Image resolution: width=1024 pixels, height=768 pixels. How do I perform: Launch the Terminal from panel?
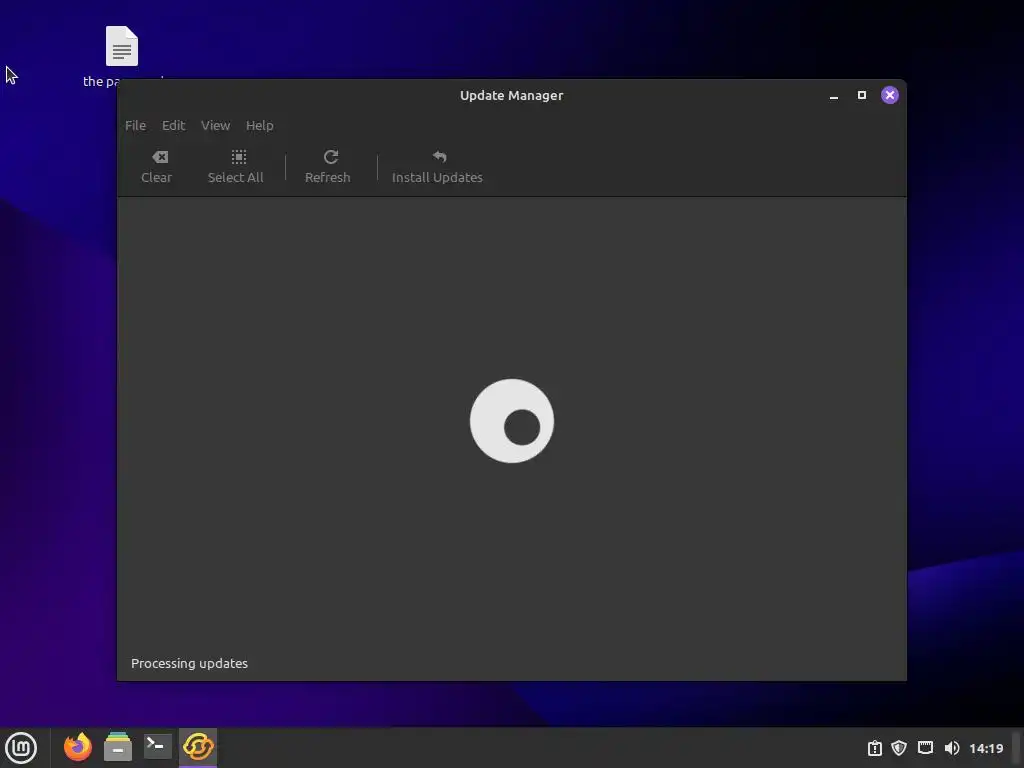pyautogui.click(x=157, y=746)
